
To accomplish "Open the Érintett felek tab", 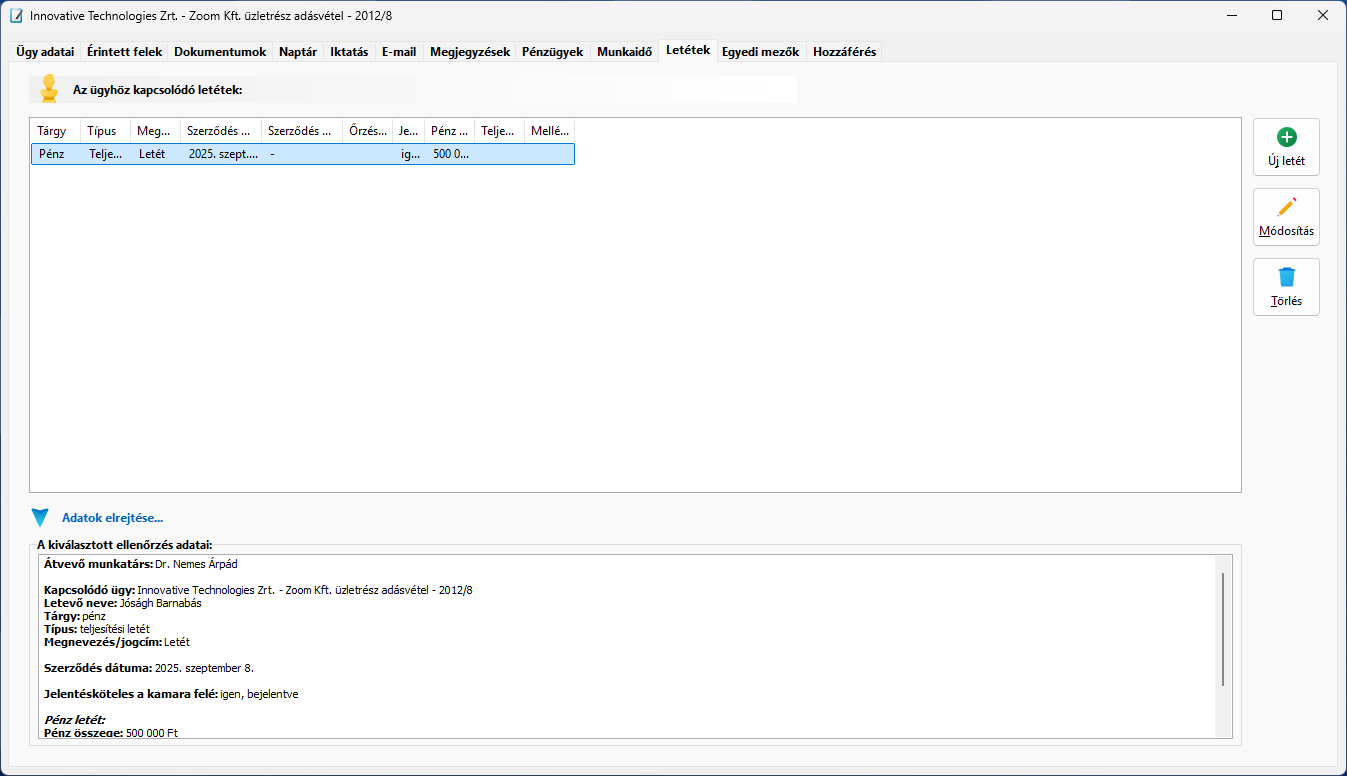I will 124,52.
